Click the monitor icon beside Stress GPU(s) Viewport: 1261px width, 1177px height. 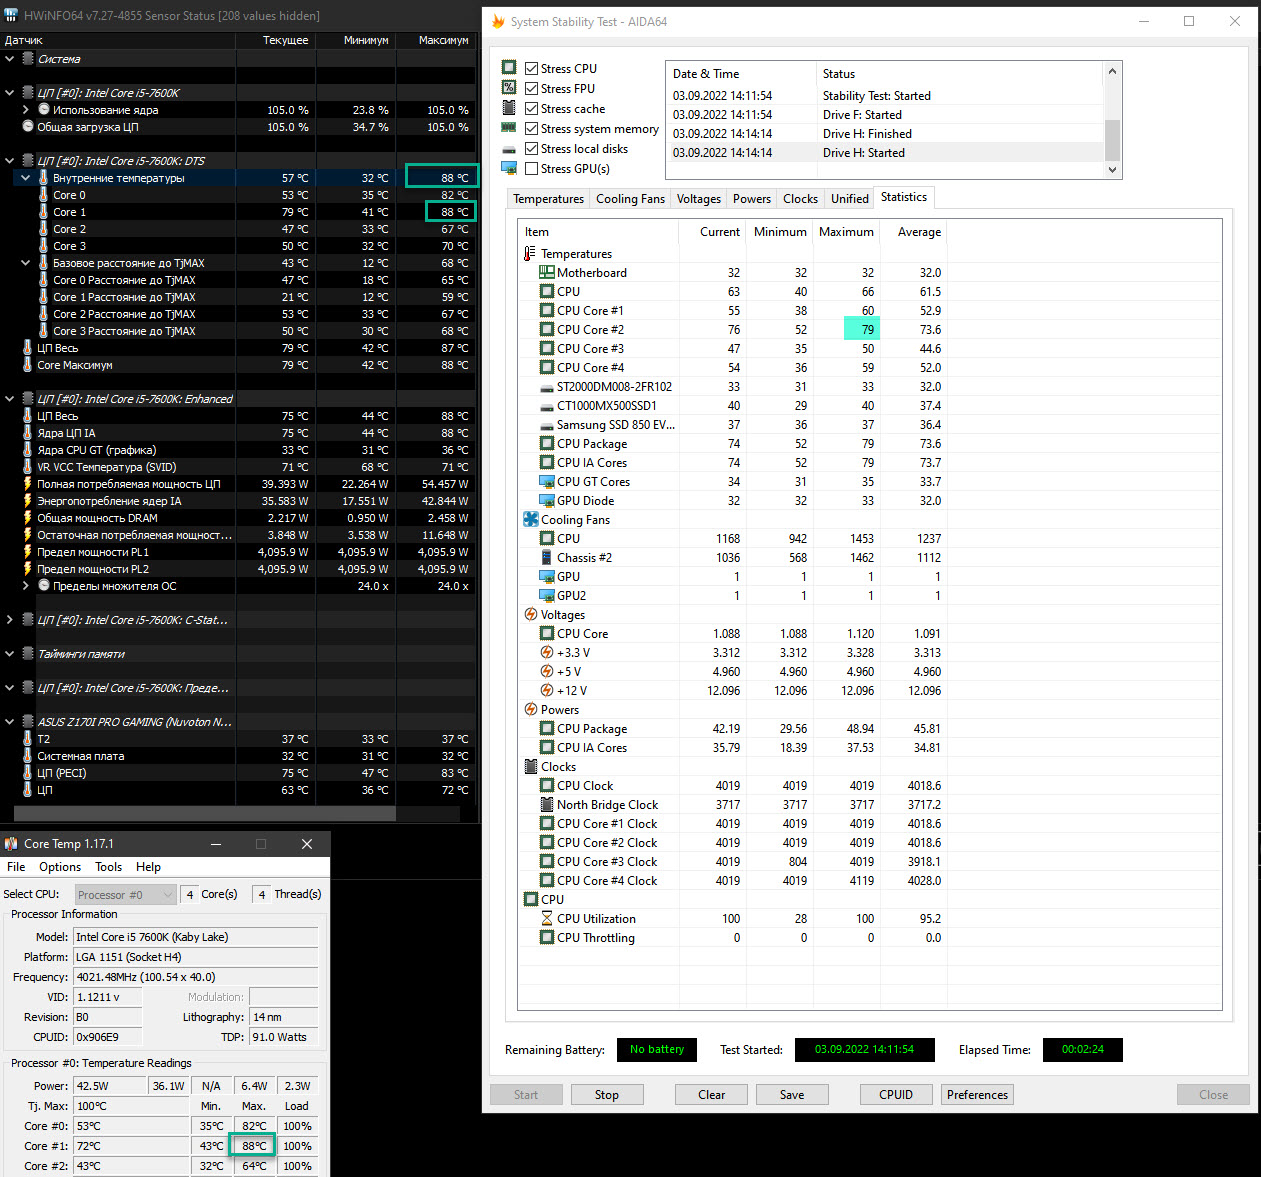pos(509,168)
